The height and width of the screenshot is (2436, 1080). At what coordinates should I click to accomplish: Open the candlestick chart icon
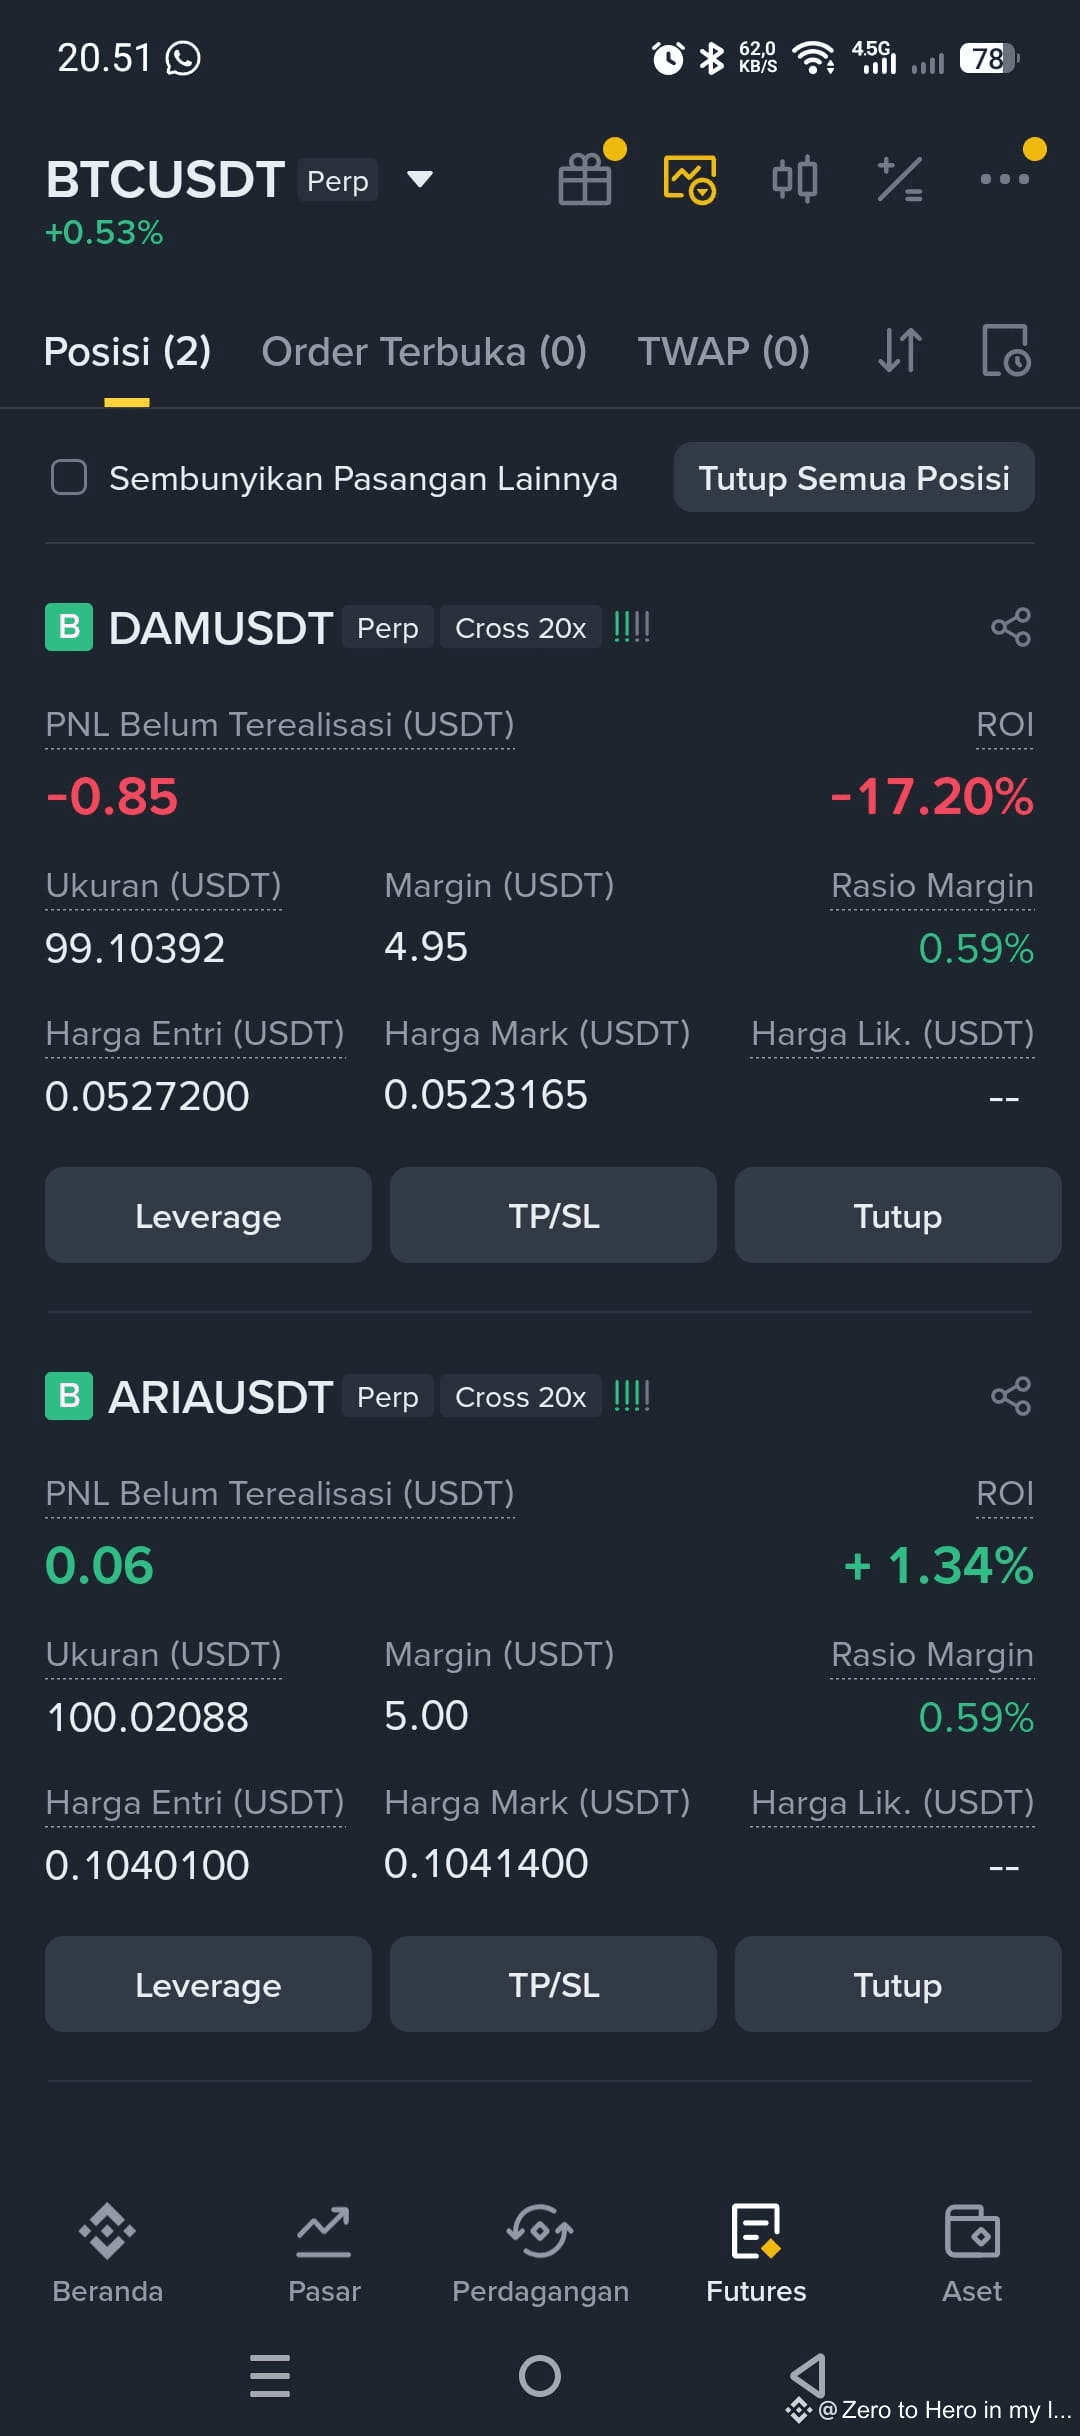coord(795,180)
